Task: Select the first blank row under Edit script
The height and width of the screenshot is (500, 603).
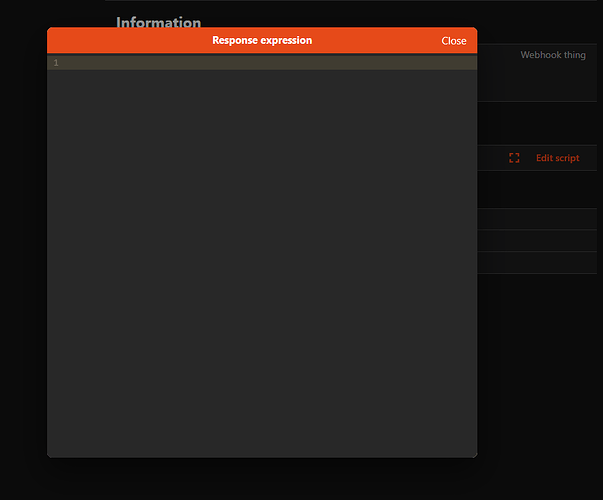Action: tap(537, 219)
